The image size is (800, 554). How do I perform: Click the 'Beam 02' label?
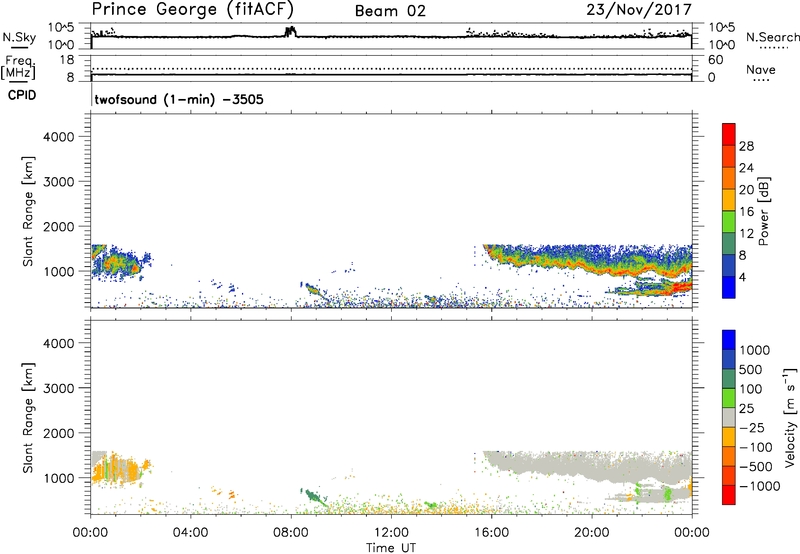click(x=390, y=11)
